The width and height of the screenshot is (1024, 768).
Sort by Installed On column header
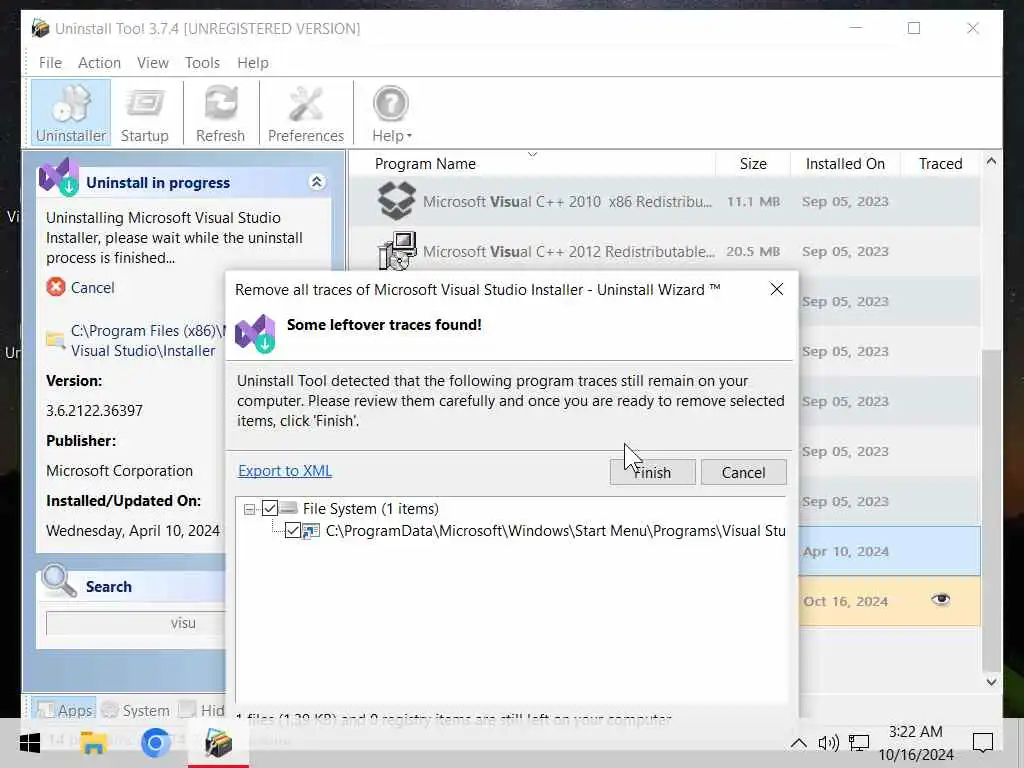point(845,164)
